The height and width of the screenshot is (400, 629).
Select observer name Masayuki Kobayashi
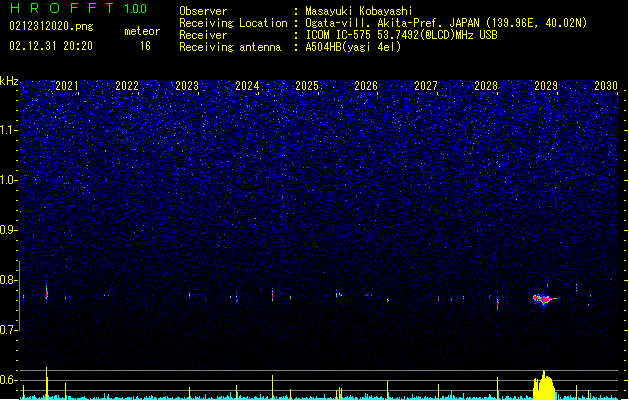[x=359, y=11]
